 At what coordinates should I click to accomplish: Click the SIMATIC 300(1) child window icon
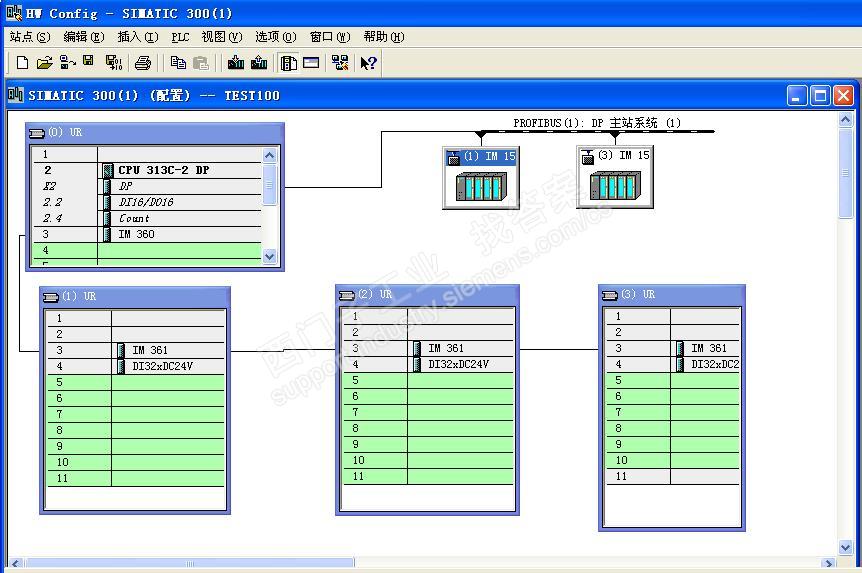click(15, 95)
